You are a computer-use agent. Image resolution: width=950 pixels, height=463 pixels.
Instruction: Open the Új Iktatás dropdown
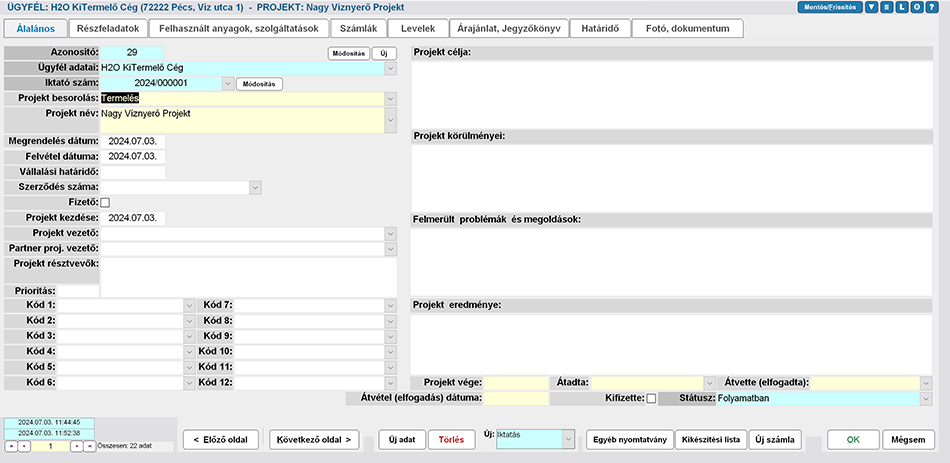pyautogui.click(x=568, y=439)
